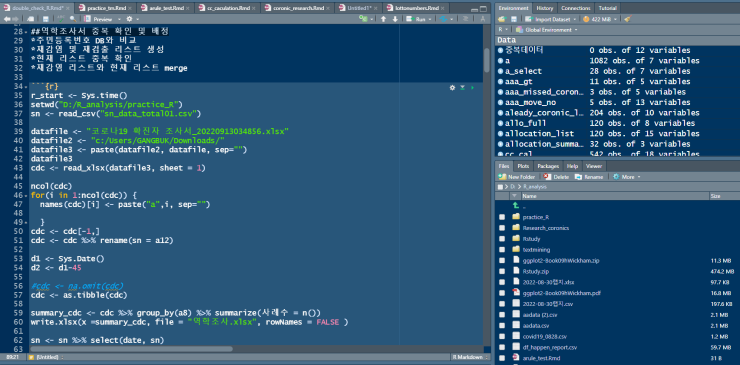Click the Run button in editor toolbar
Viewport: 740px width, 365px height.
tap(417, 19)
